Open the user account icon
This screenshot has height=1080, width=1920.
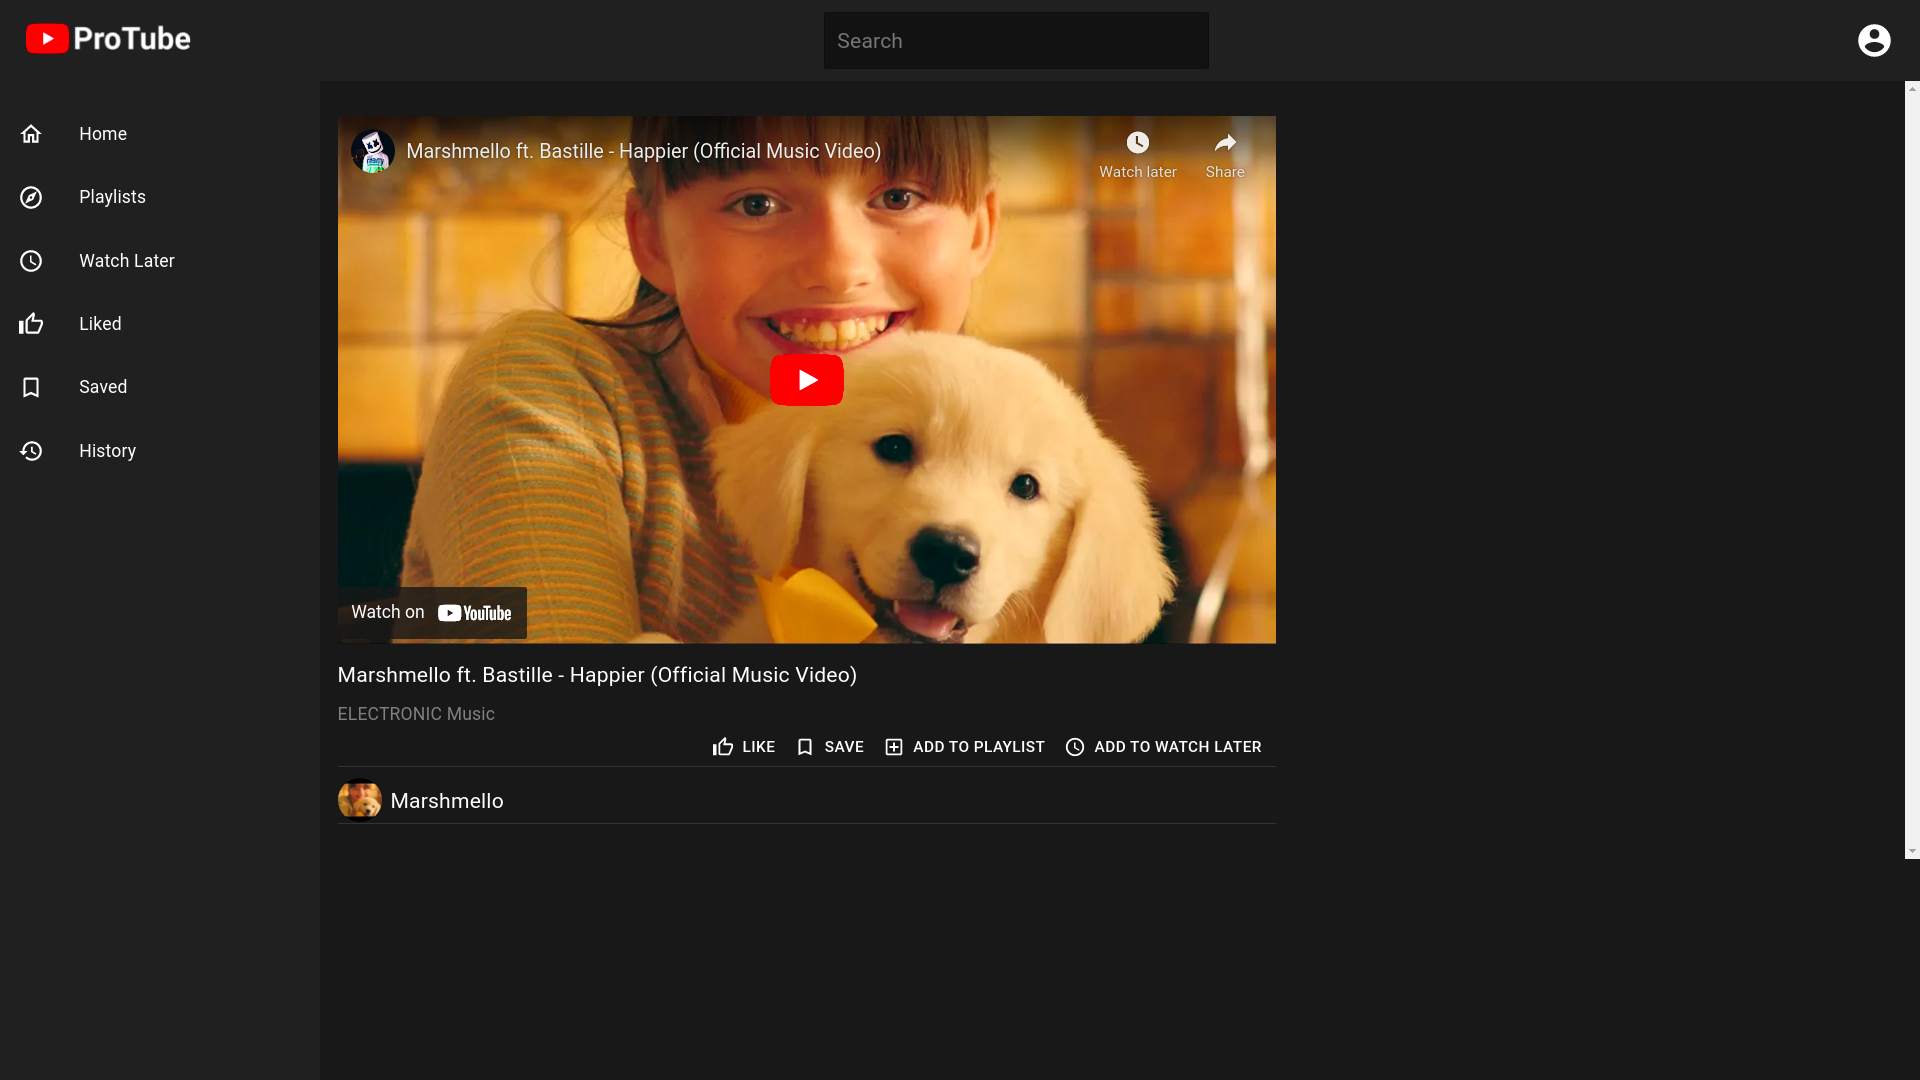click(1874, 40)
